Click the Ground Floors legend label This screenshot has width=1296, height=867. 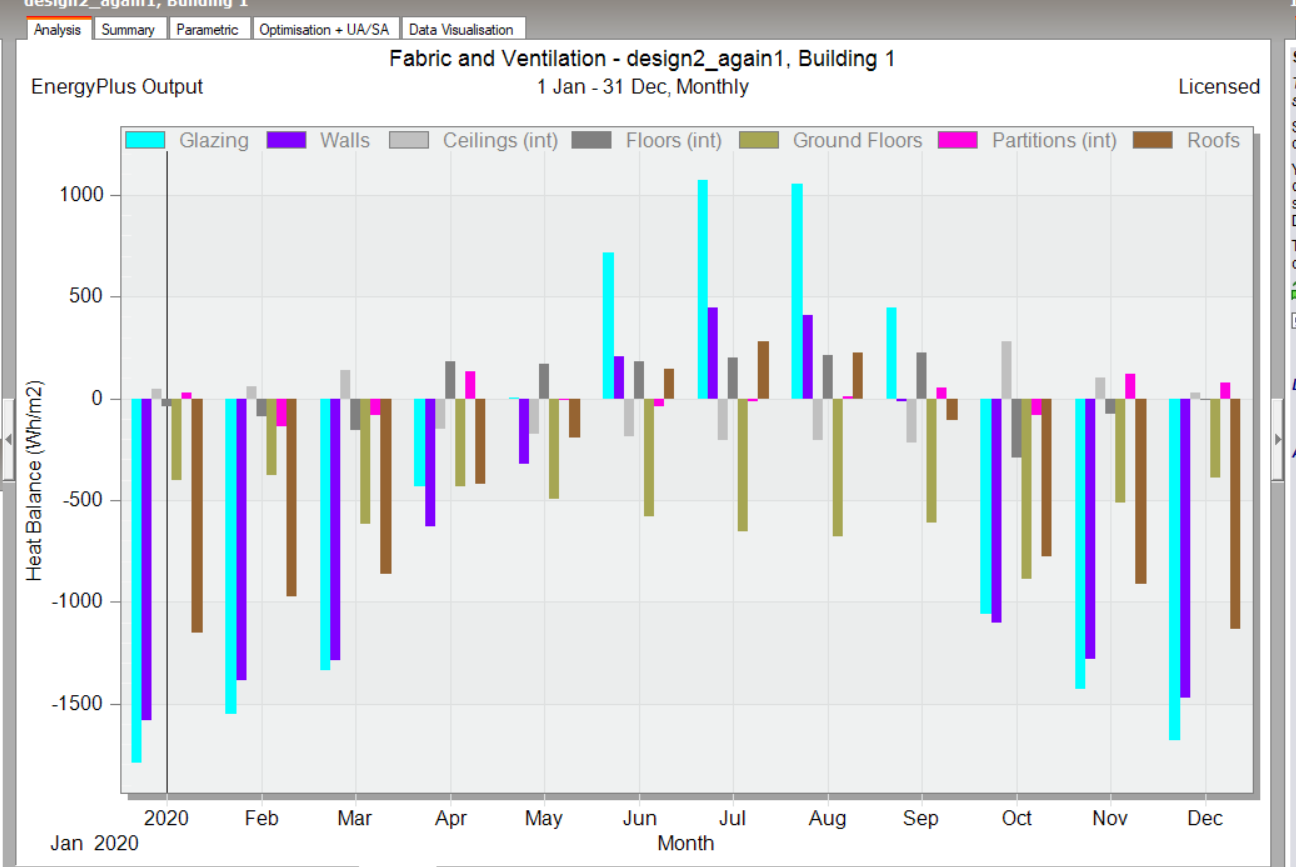[x=858, y=141]
